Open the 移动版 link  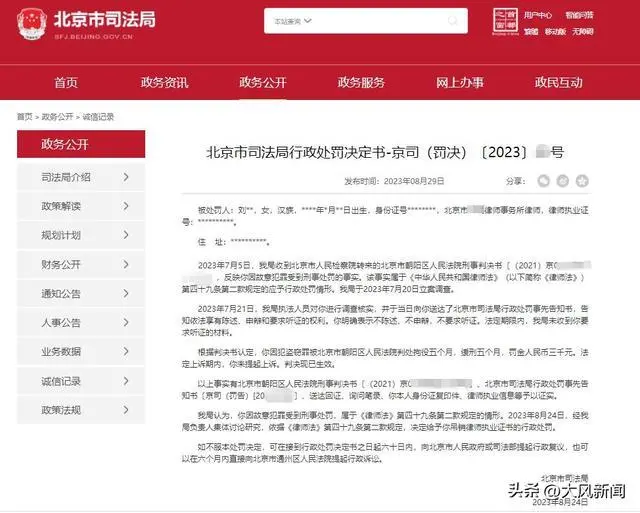pyautogui.click(x=555, y=31)
